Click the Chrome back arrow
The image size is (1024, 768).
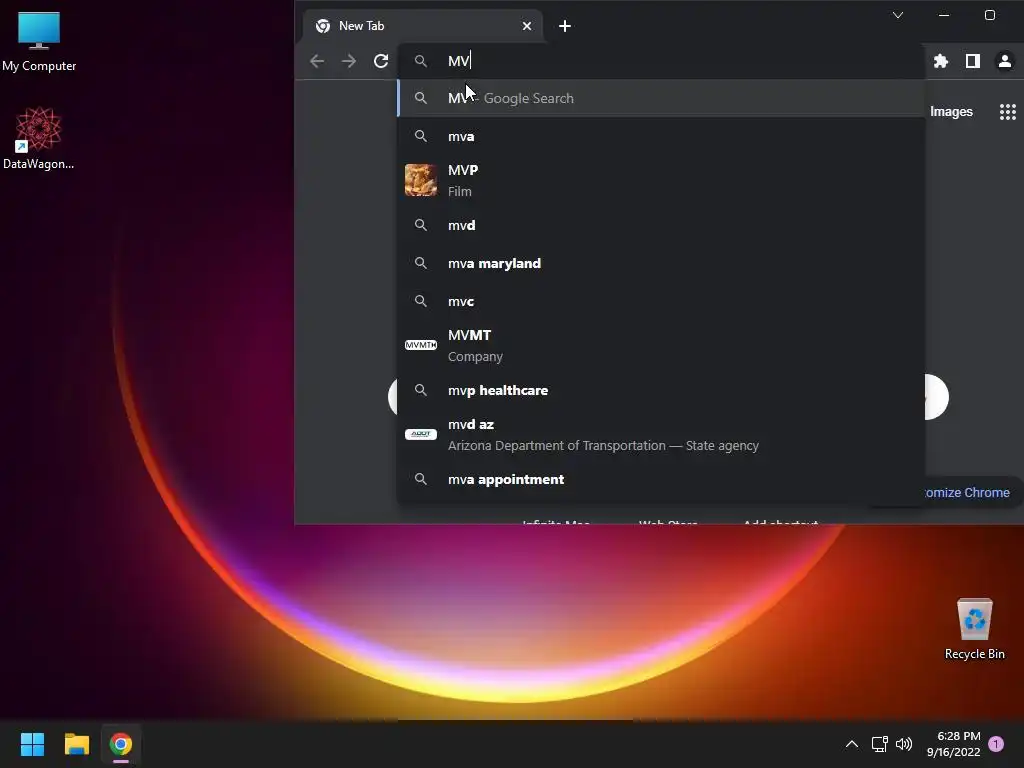point(317,61)
